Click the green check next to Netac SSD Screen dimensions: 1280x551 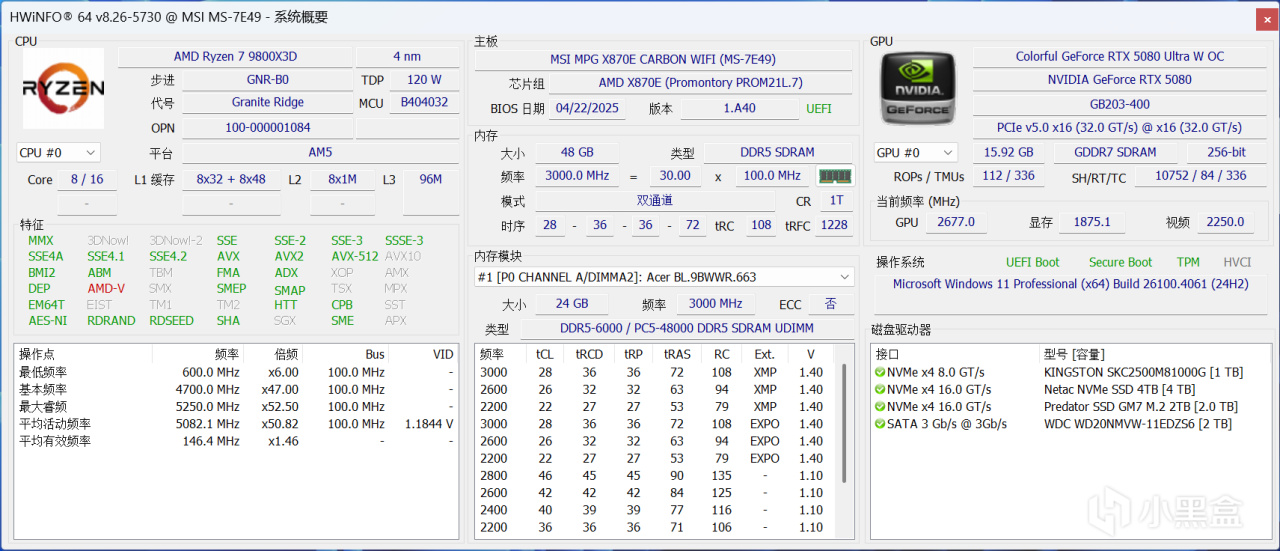tap(880, 390)
